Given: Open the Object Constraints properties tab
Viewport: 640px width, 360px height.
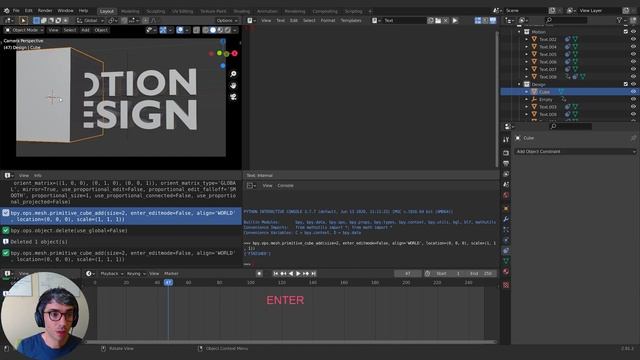Looking at the screenshot, I should 506,251.
